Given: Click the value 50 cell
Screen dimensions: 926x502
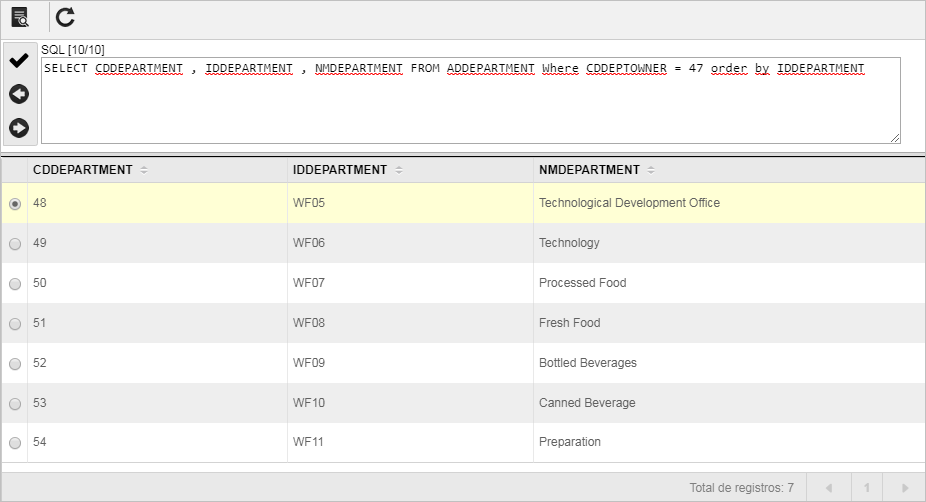Looking at the screenshot, I should [157, 283].
